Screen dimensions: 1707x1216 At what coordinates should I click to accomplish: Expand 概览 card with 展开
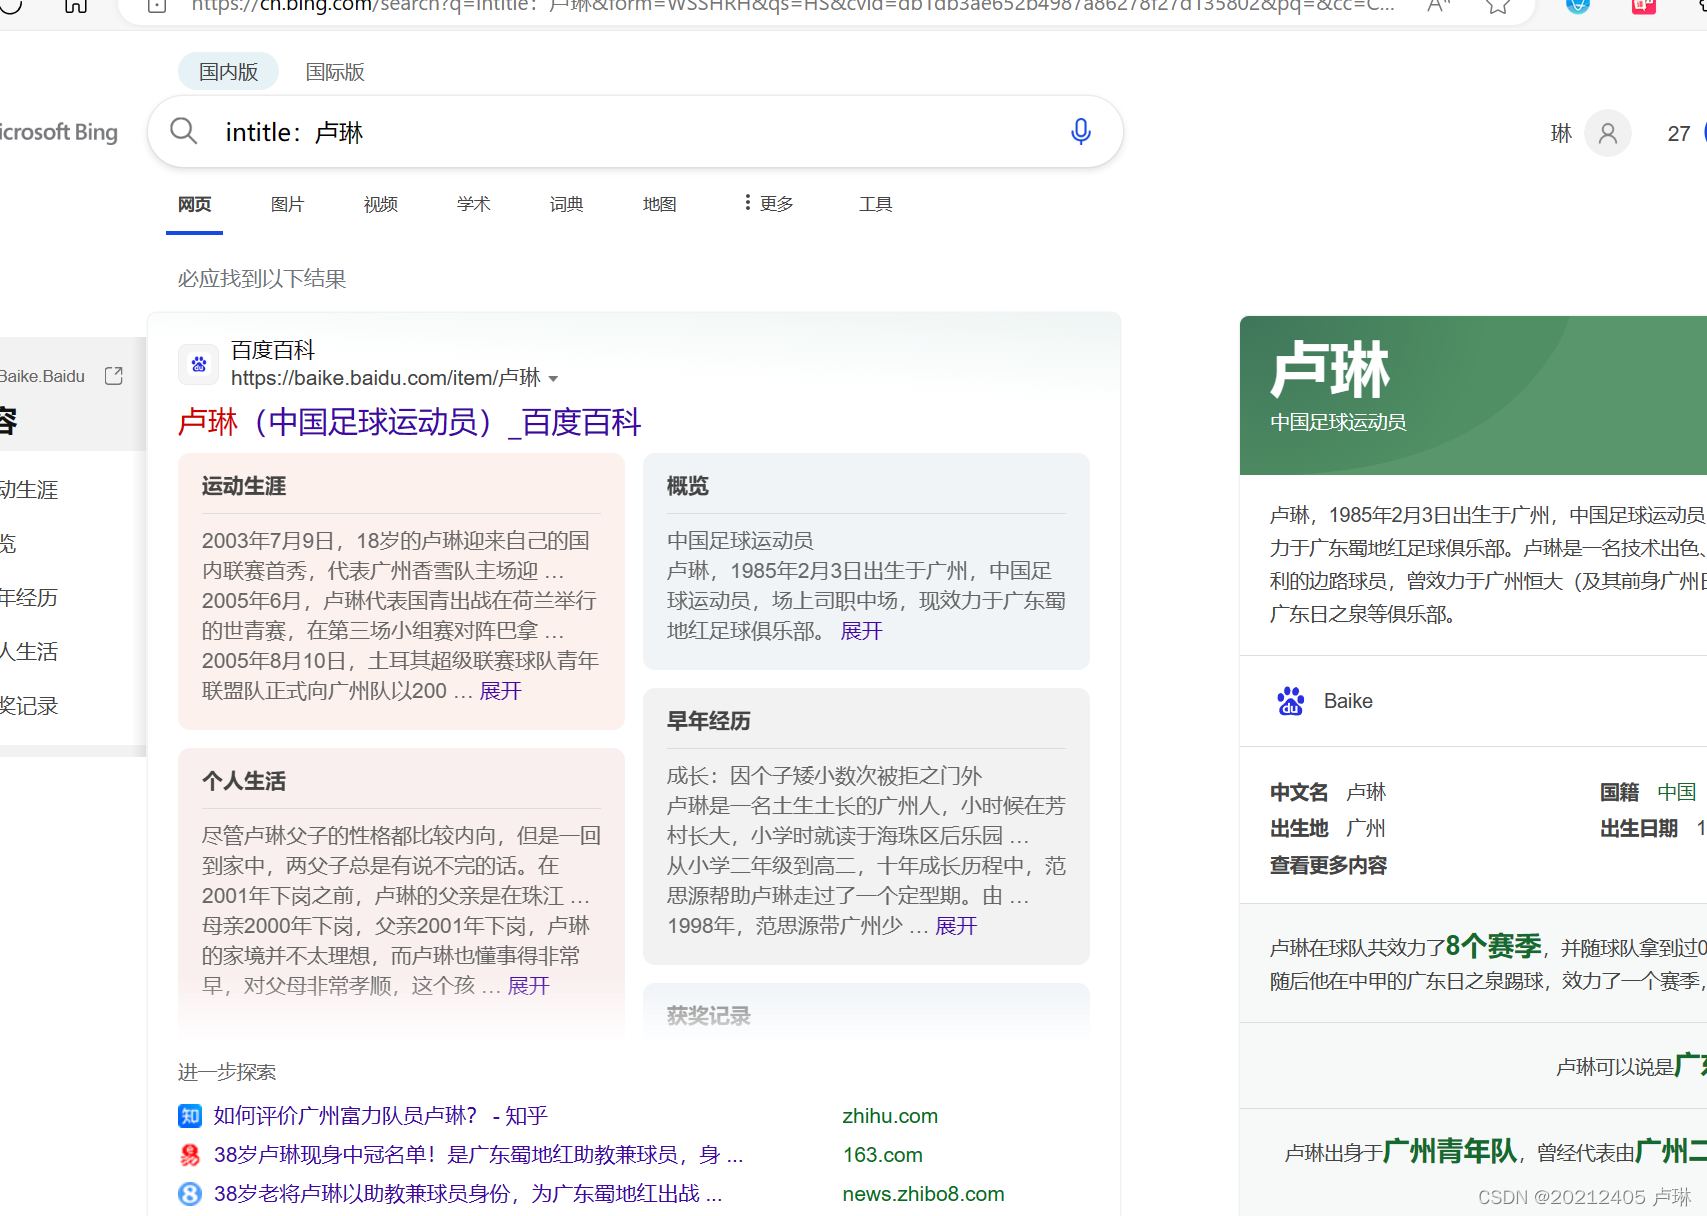pyautogui.click(x=862, y=631)
